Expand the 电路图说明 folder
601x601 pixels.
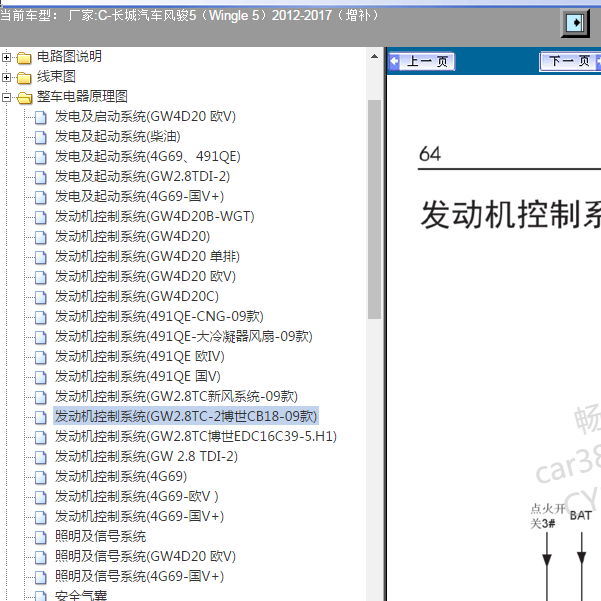coord(6,57)
